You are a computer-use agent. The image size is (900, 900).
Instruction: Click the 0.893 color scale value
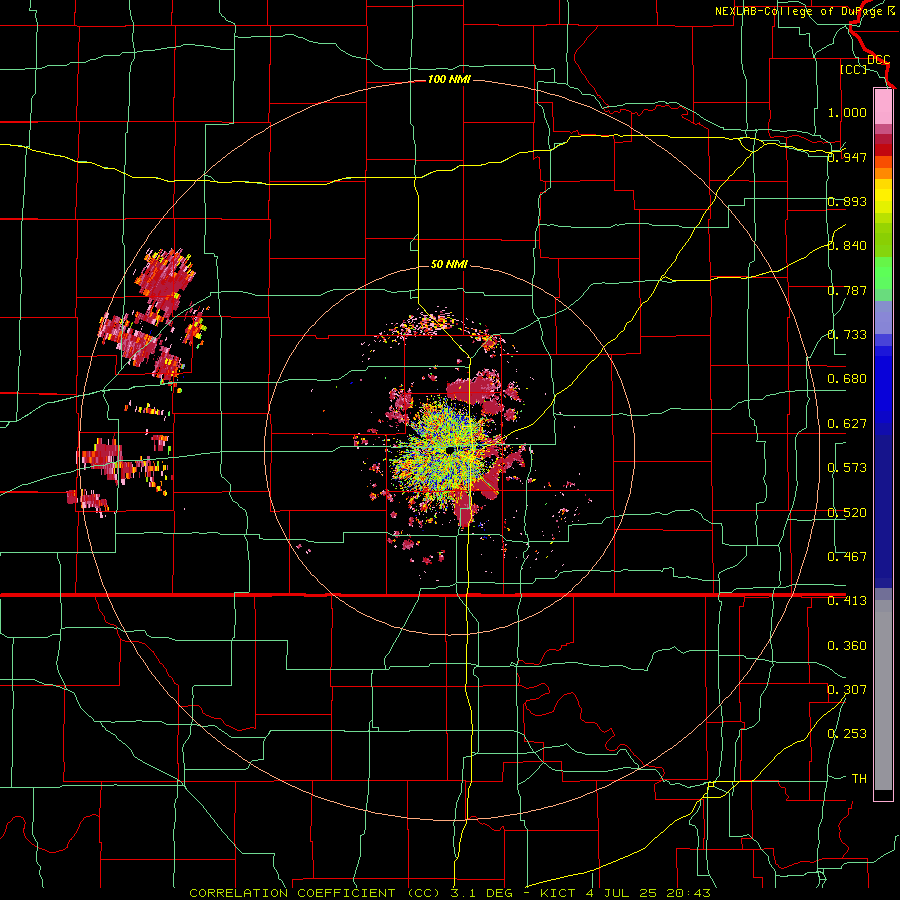click(x=847, y=201)
